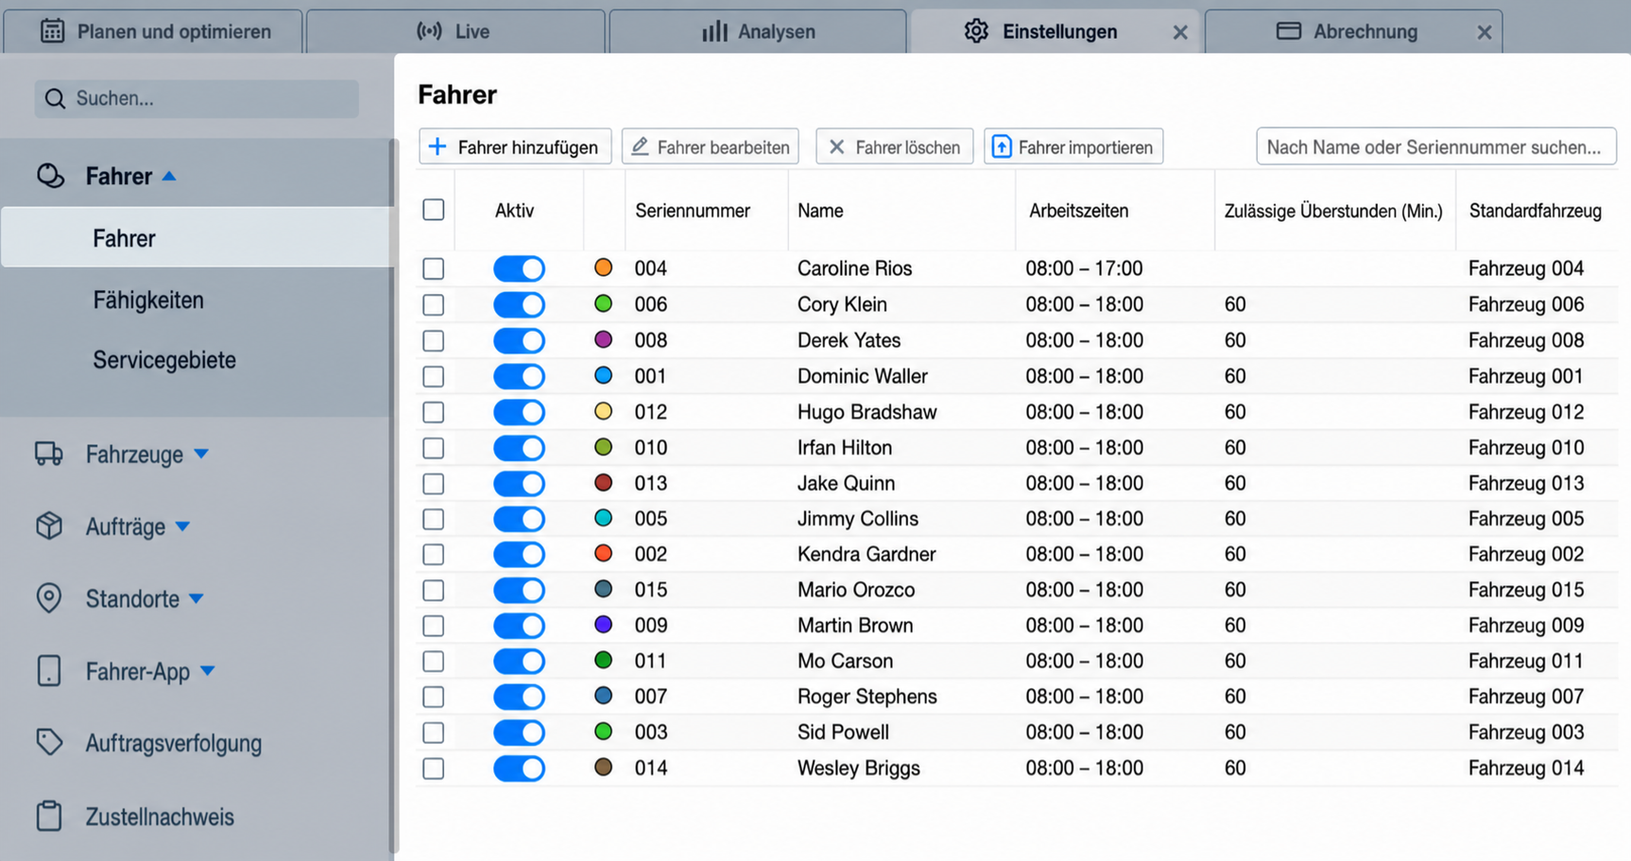Click the Standorte map pin icon
The width and height of the screenshot is (1631, 861).
point(49,598)
